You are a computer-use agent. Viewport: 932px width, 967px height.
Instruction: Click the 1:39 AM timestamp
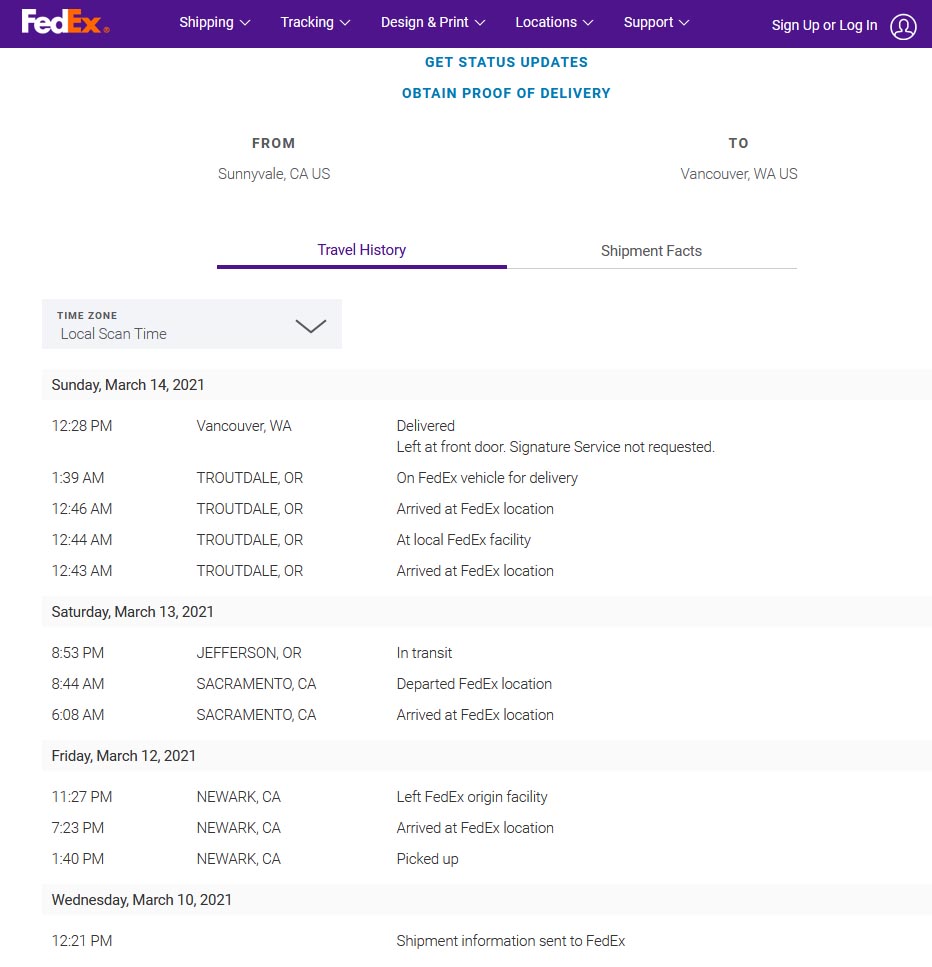click(78, 478)
